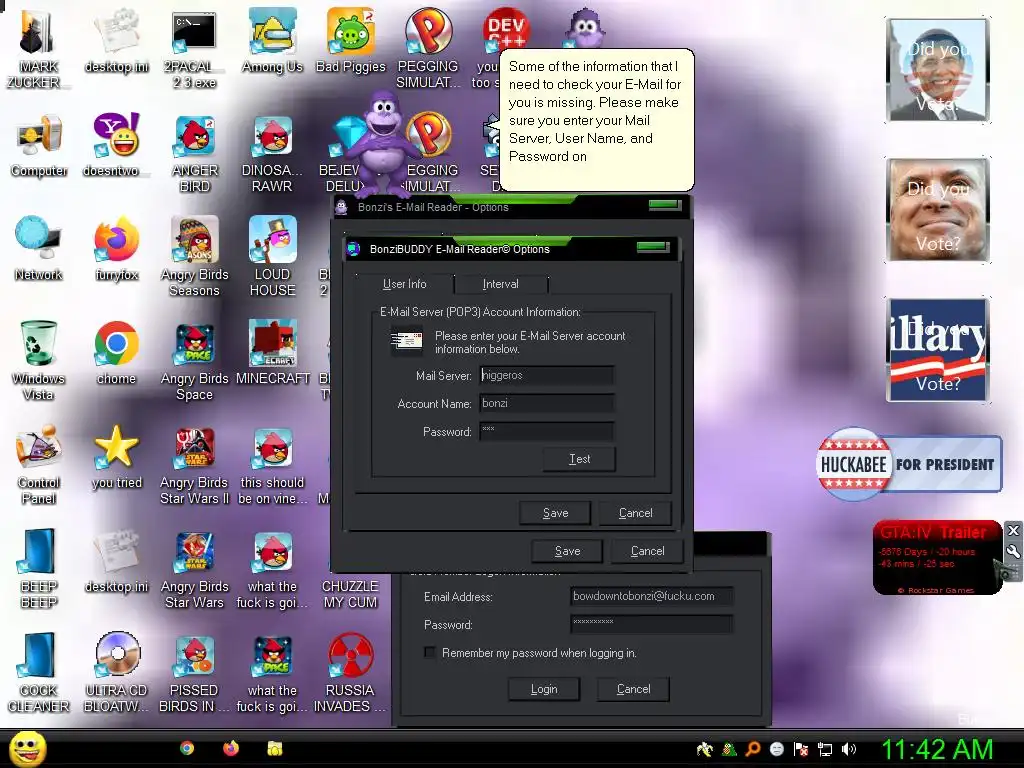Click the Email Address input field
The image size is (1024, 768).
click(x=652, y=596)
